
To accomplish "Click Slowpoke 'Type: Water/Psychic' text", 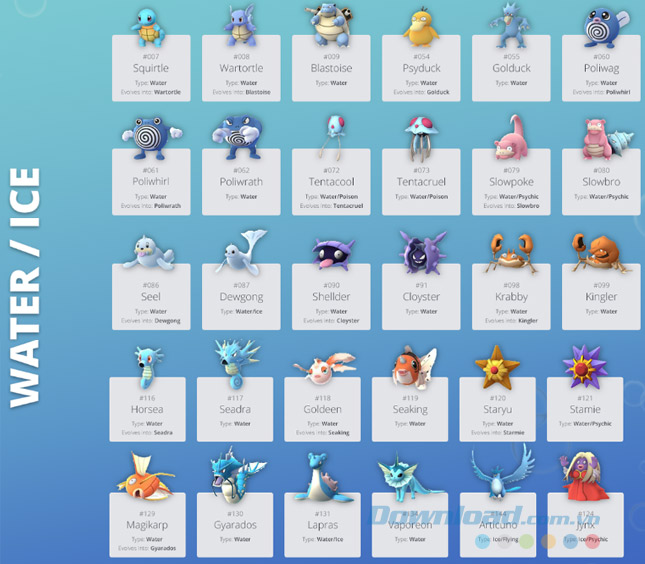I will tap(511, 197).
